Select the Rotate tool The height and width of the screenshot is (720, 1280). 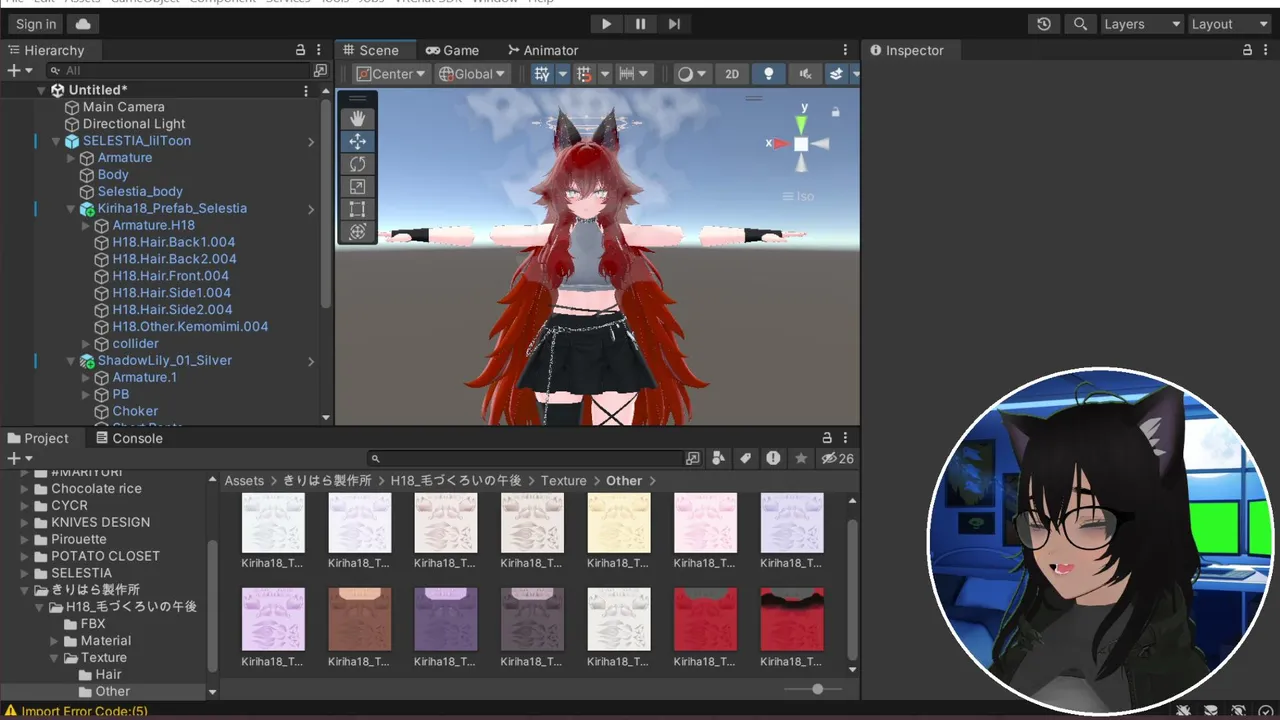pos(357,164)
